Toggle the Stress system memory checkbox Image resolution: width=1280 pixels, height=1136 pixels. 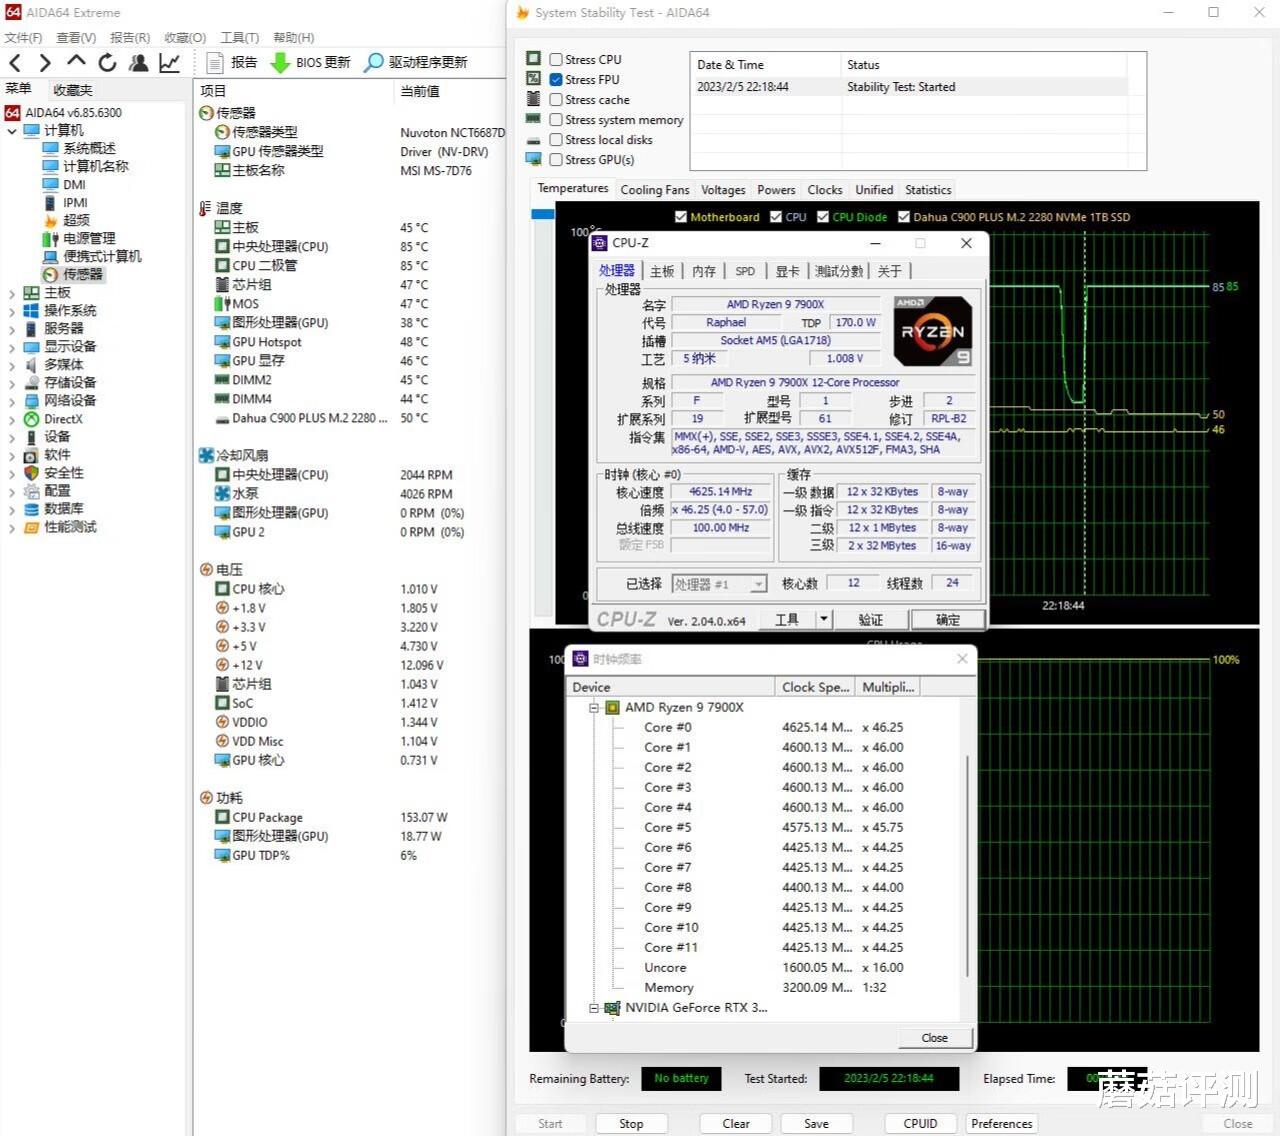556,120
